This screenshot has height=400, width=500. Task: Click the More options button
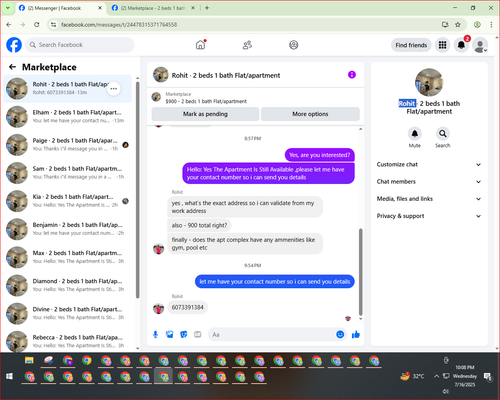click(x=310, y=114)
